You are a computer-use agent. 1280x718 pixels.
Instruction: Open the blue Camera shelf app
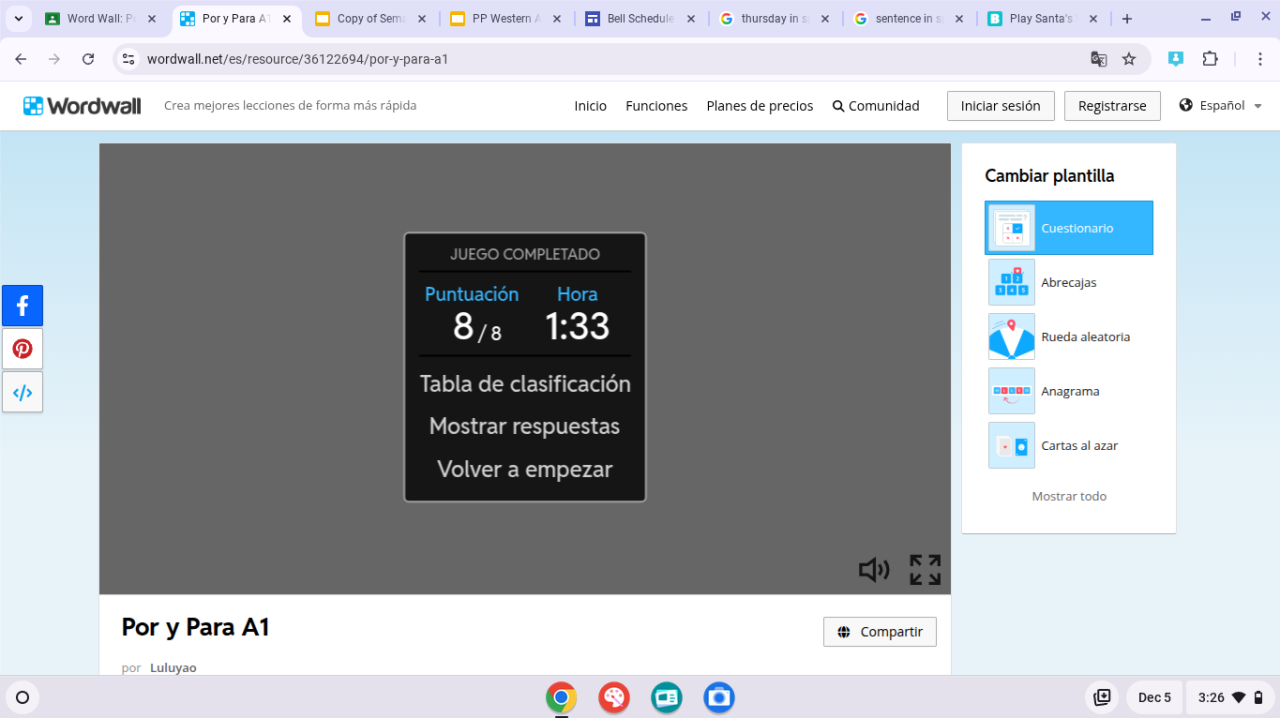pos(719,697)
